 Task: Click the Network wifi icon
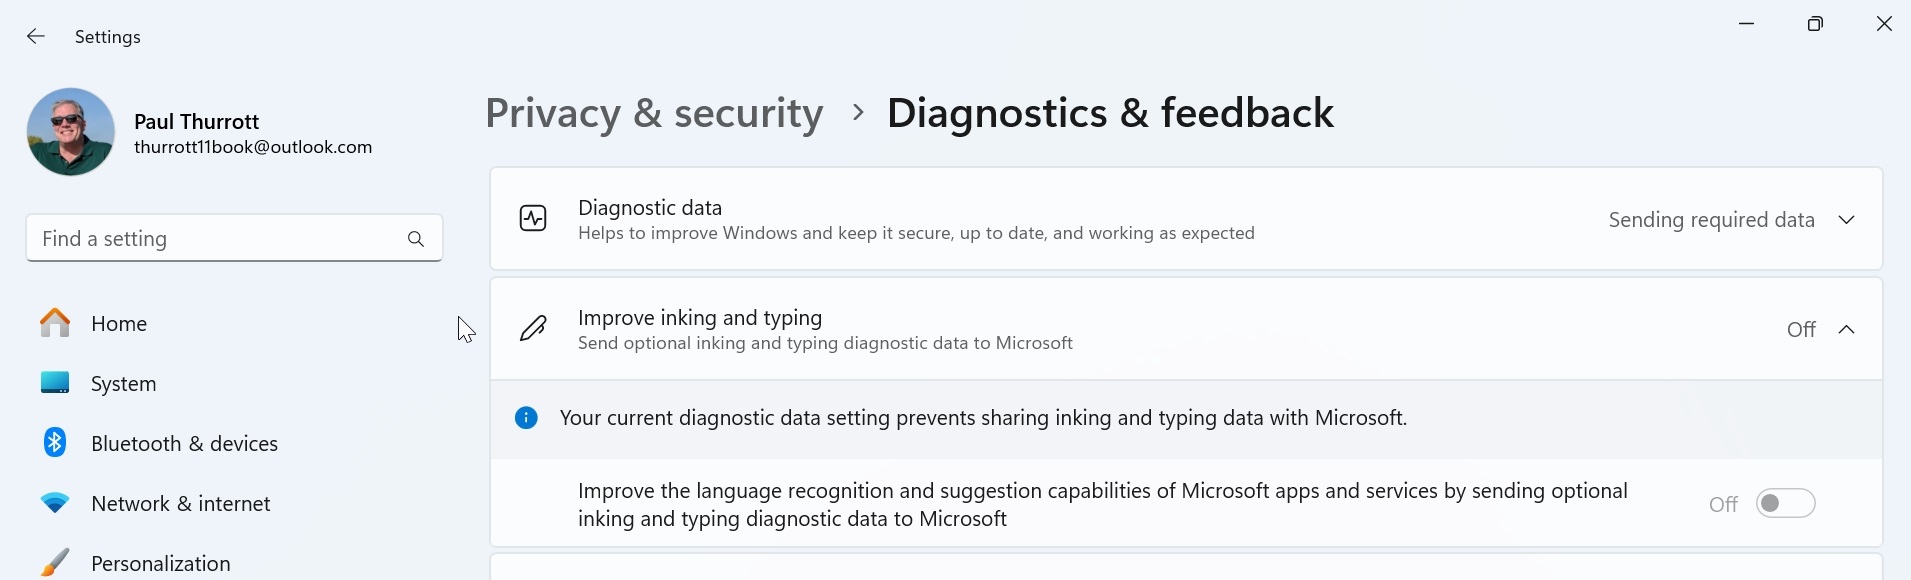(x=55, y=503)
